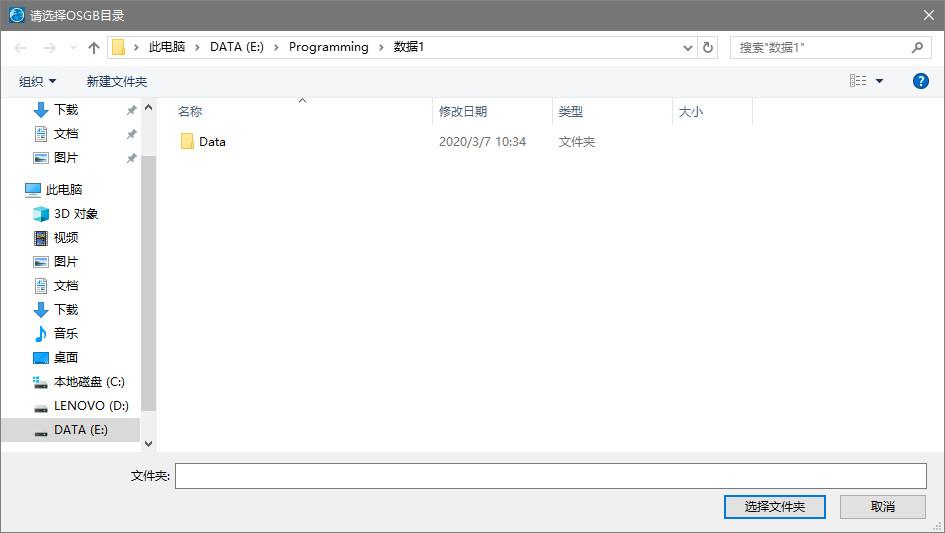Select DATA (E:) drive in navigation pane
The width and height of the screenshot is (945, 533).
pyautogui.click(x=71, y=430)
